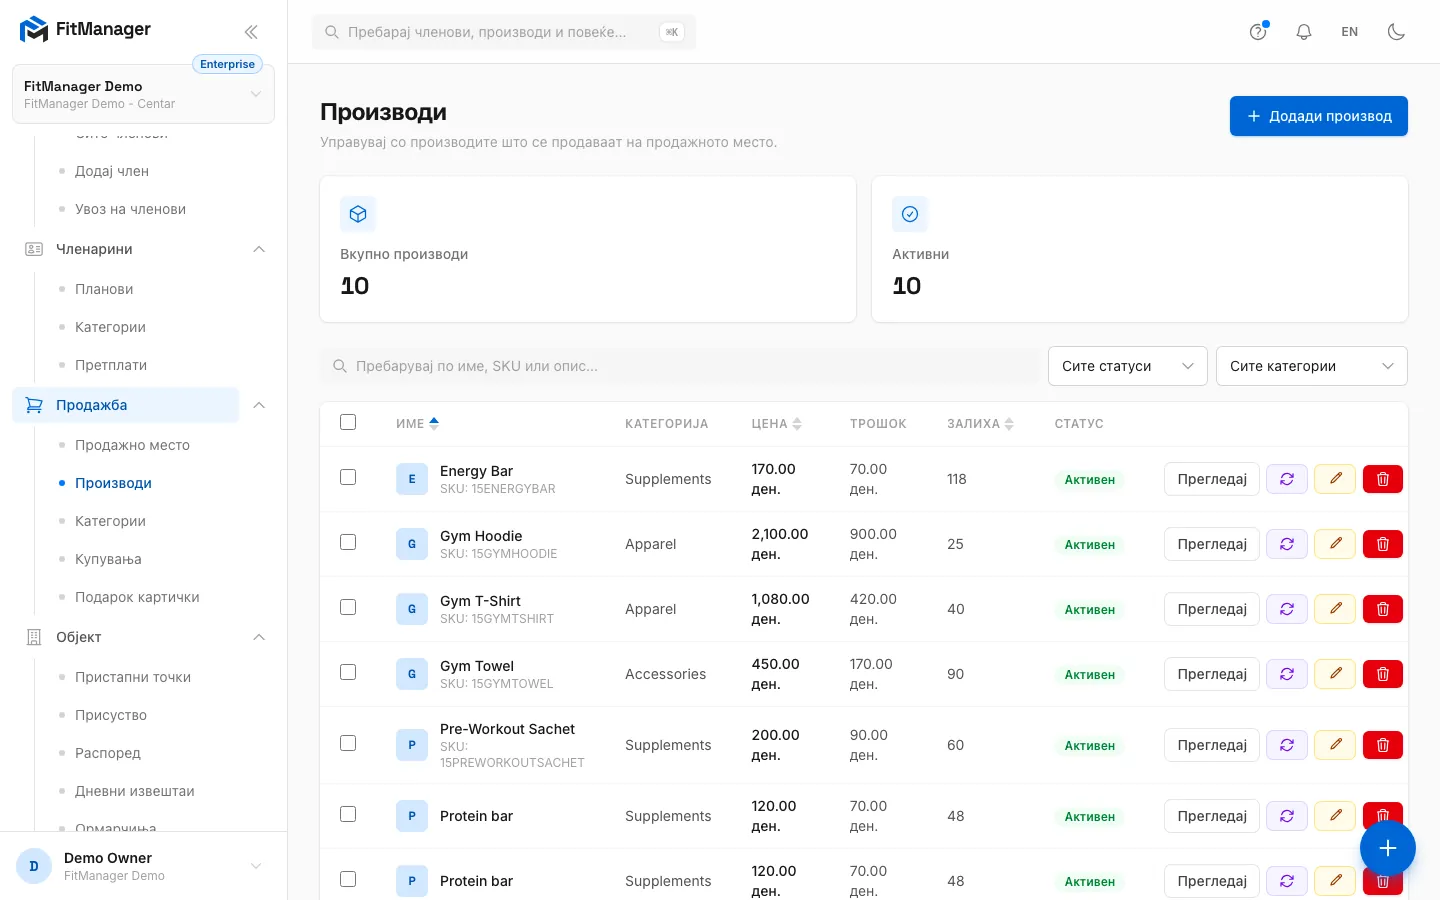The image size is (1440, 900).
Task: Select all products with header checkbox
Action: [x=348, y=422]
